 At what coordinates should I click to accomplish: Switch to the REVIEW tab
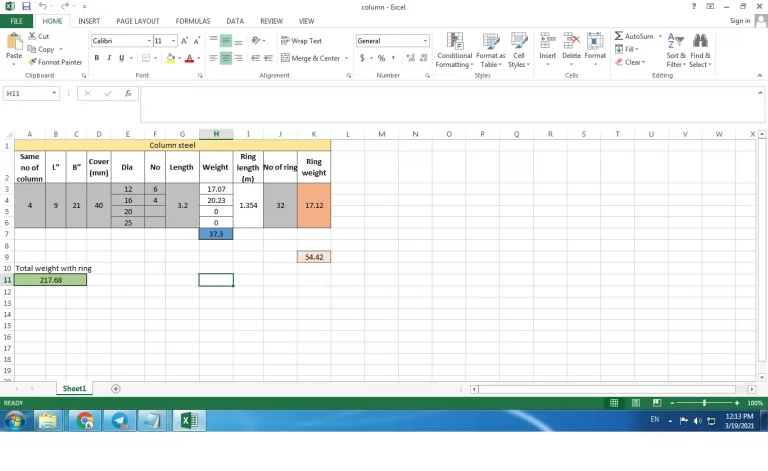271,21
